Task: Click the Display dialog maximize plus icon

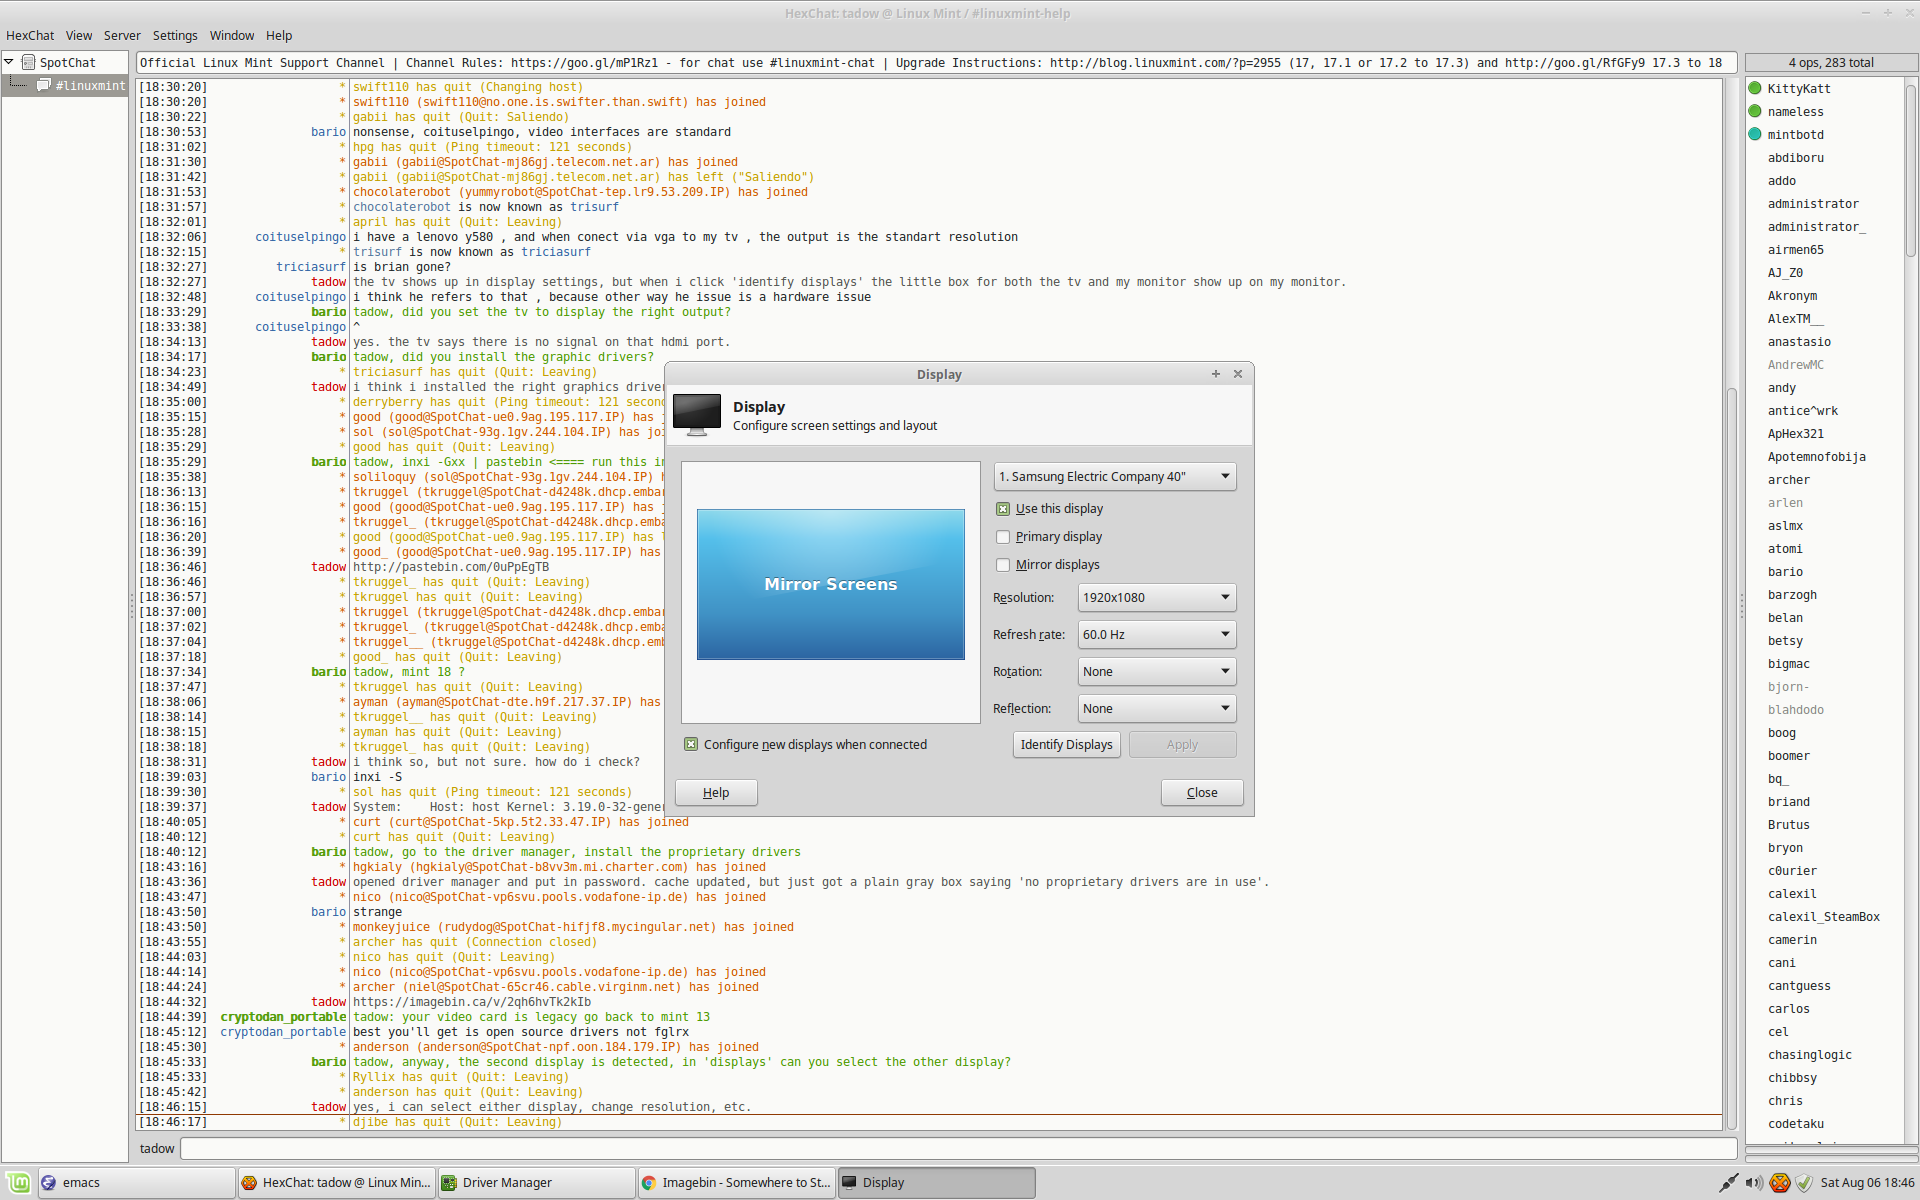Action: [1216, 374]
